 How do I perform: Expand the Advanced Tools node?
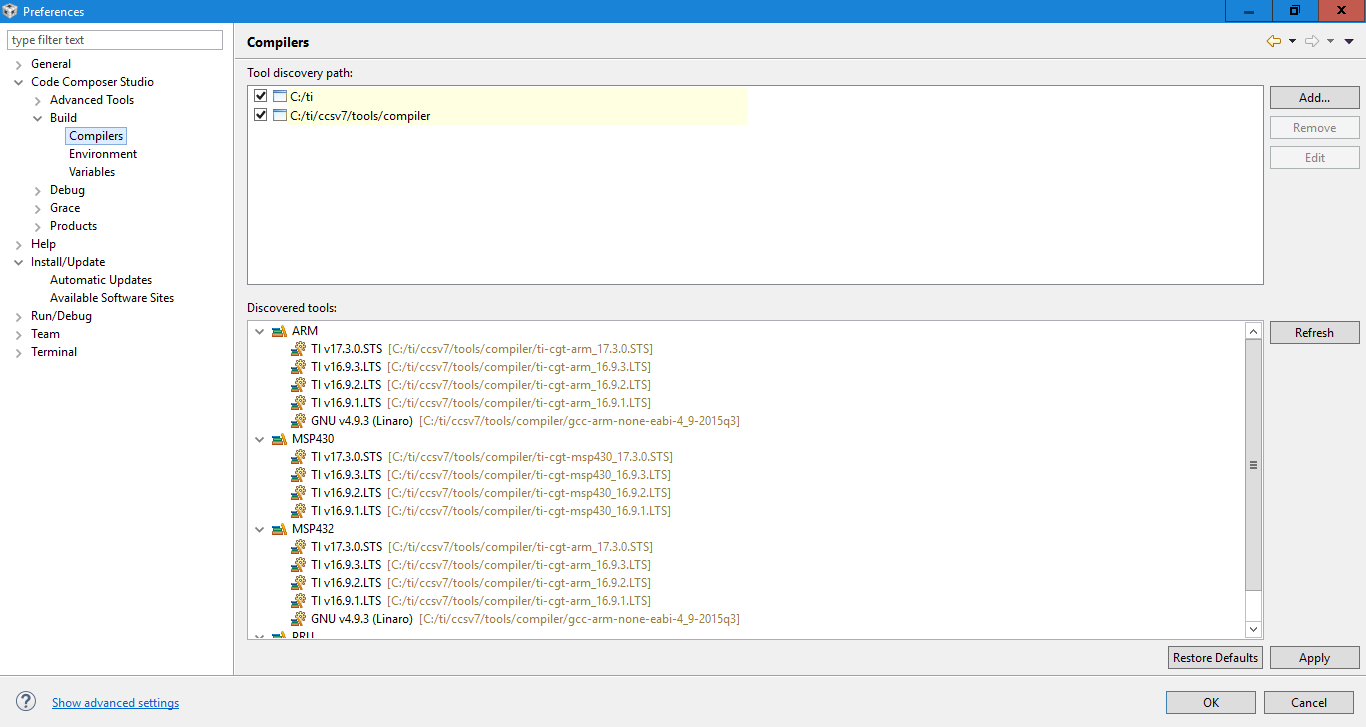point(38,100)
